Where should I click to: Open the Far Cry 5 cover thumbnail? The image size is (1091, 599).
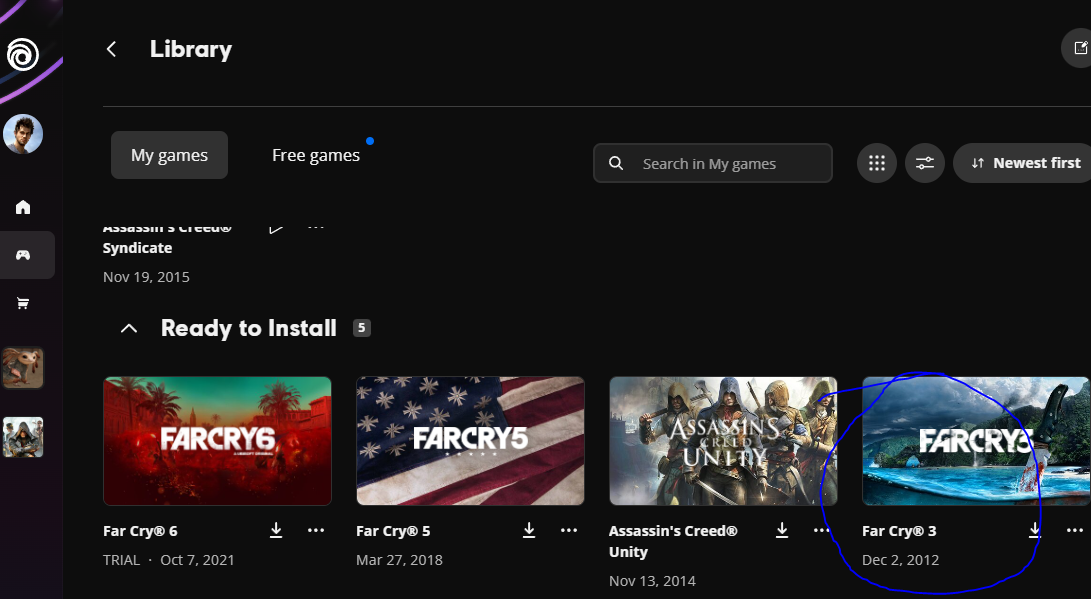pyautogui.click(x=470, y=441)
